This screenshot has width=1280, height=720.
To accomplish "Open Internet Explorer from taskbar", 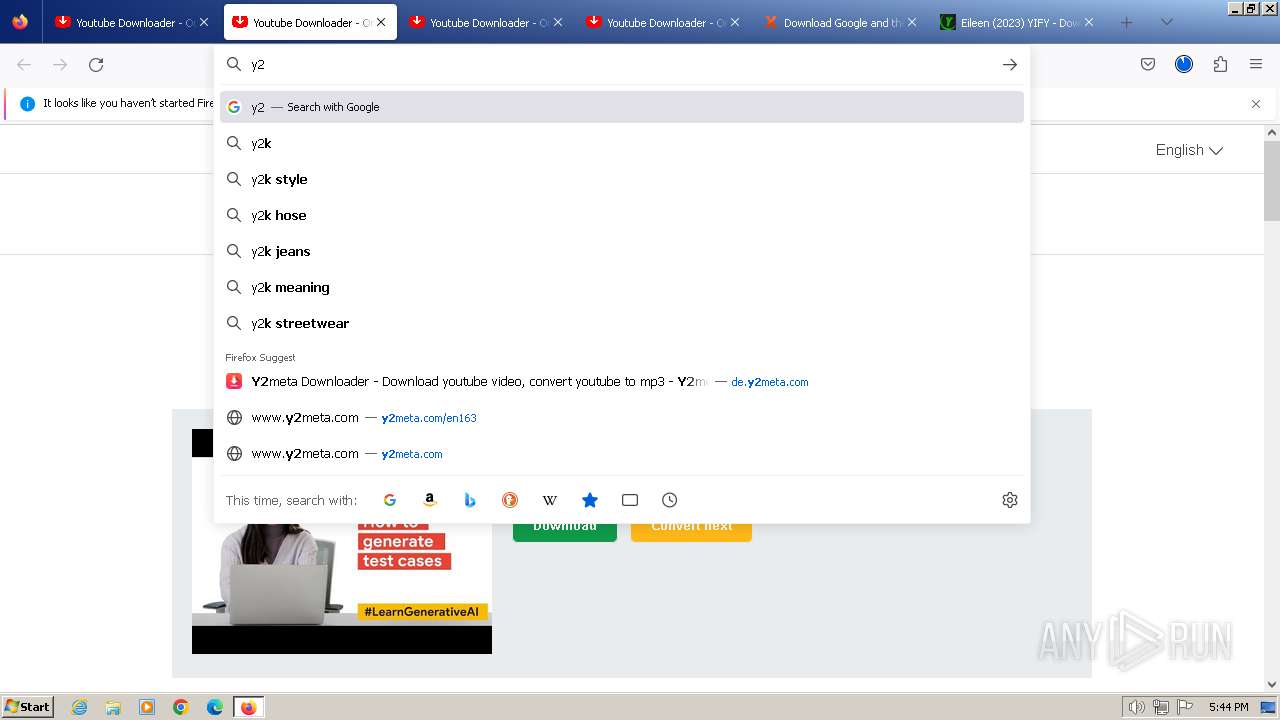I will [x=80, y=707].
